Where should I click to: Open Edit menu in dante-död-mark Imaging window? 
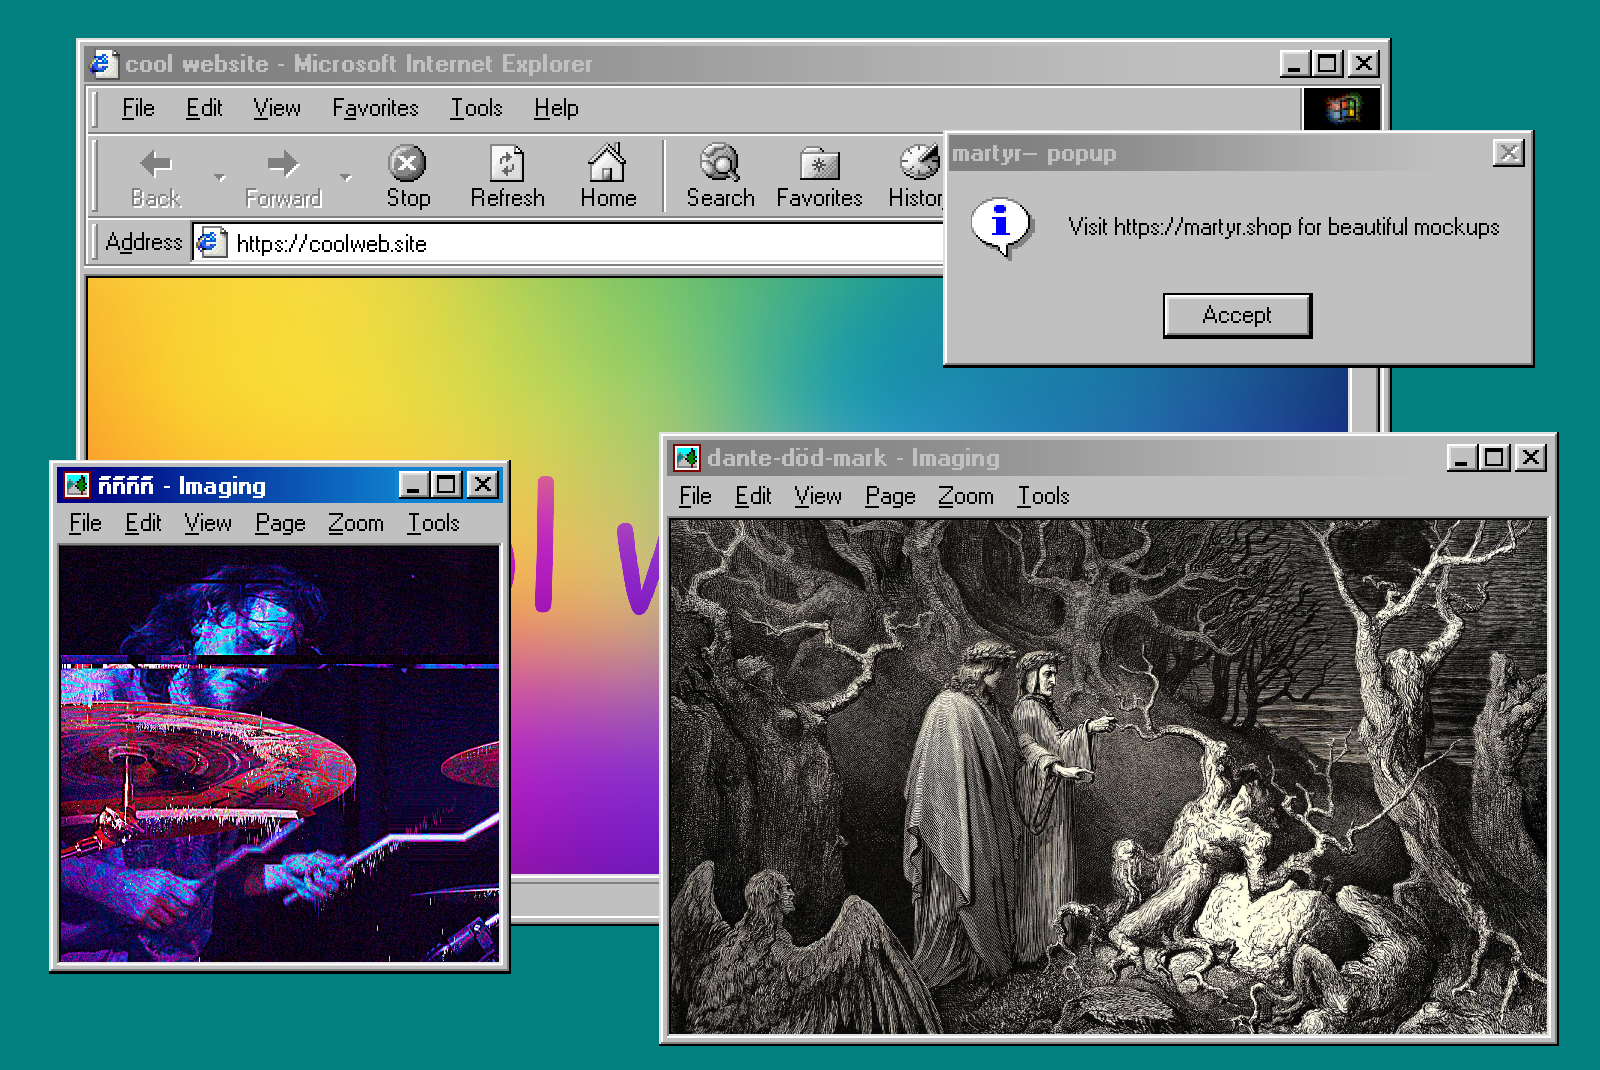753,496
